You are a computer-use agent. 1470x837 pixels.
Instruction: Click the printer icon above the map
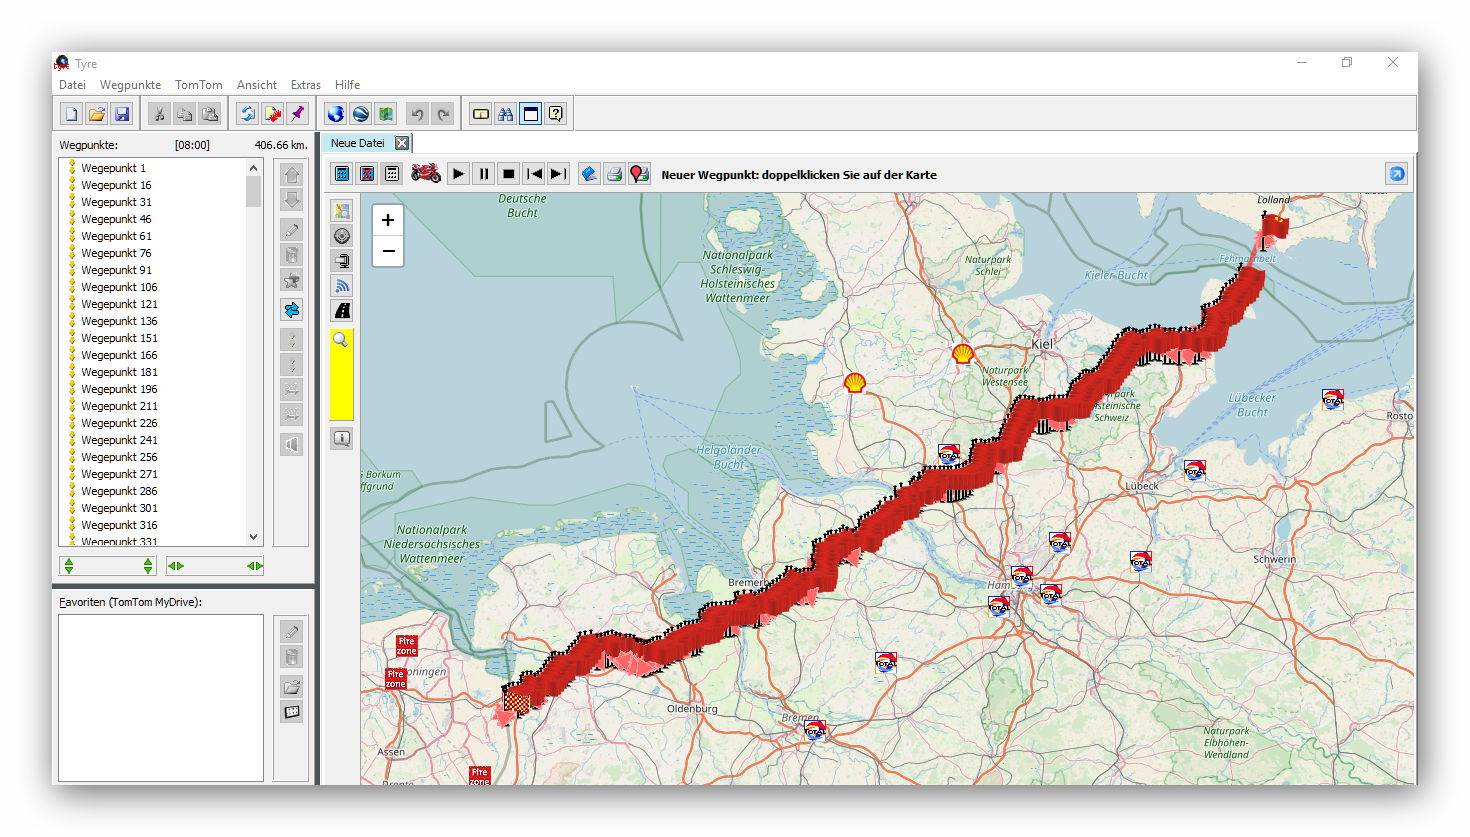tap(614, 174)
